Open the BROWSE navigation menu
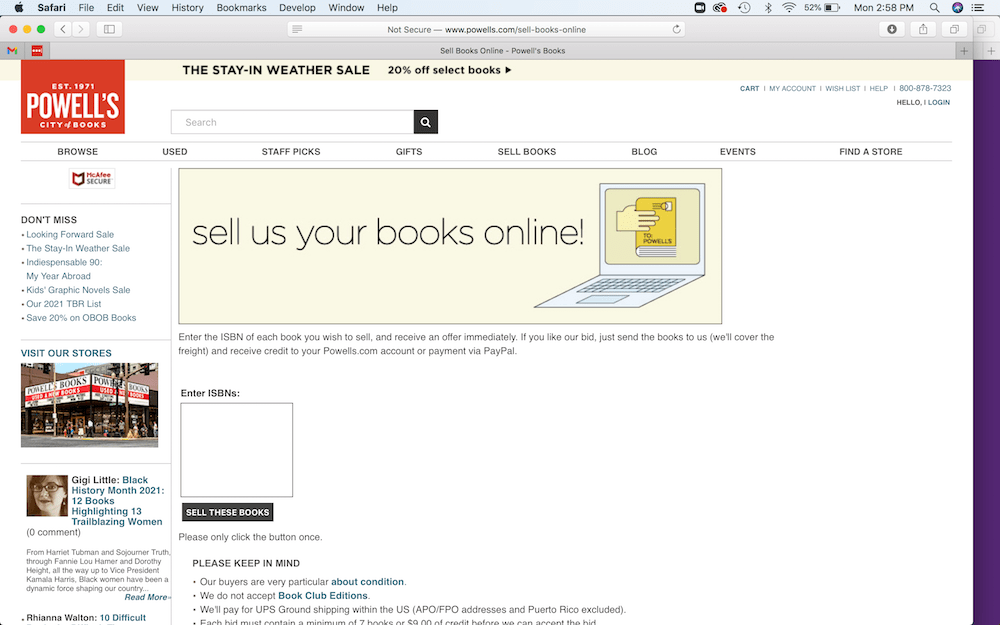 point(77,151)
